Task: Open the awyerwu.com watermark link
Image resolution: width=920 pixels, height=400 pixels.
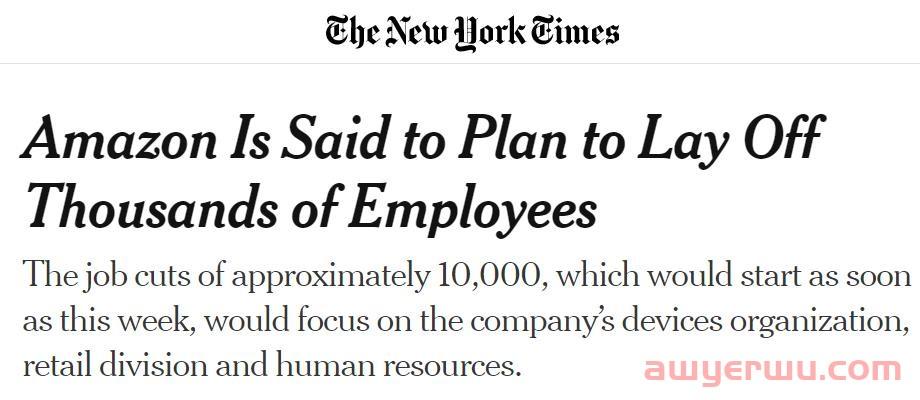Action: tap(773, 371)
